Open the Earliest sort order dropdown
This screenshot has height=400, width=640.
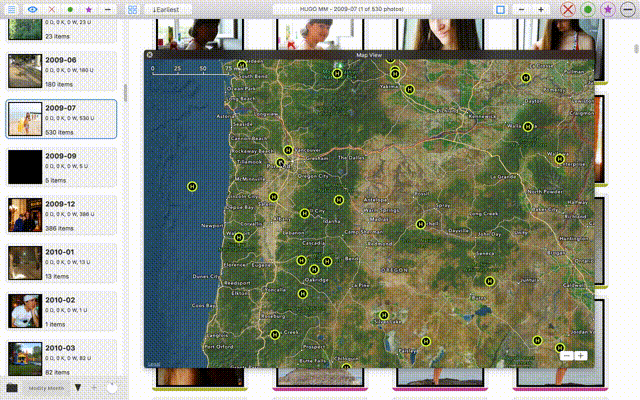(x=166, y=9)
